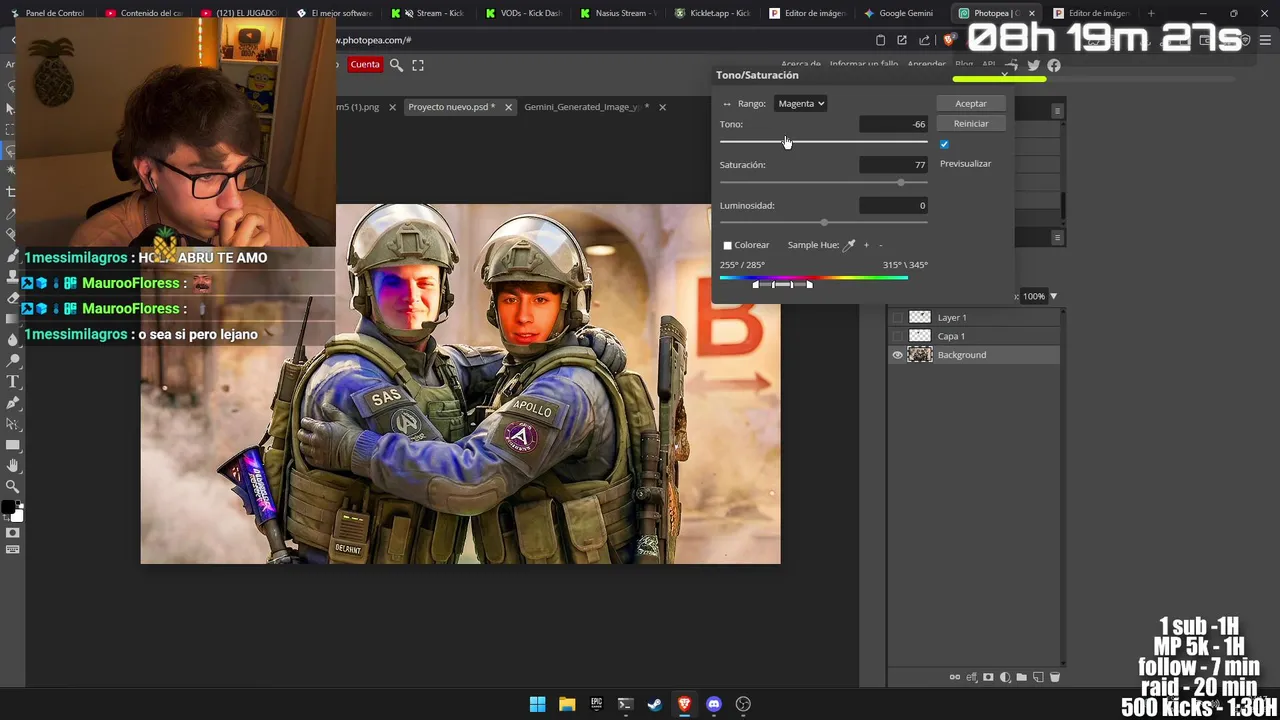Screen dimensions: 1280x720
Task: Select the Eyedropper tool in left toolbar
Action: click(x=11, y=213)
